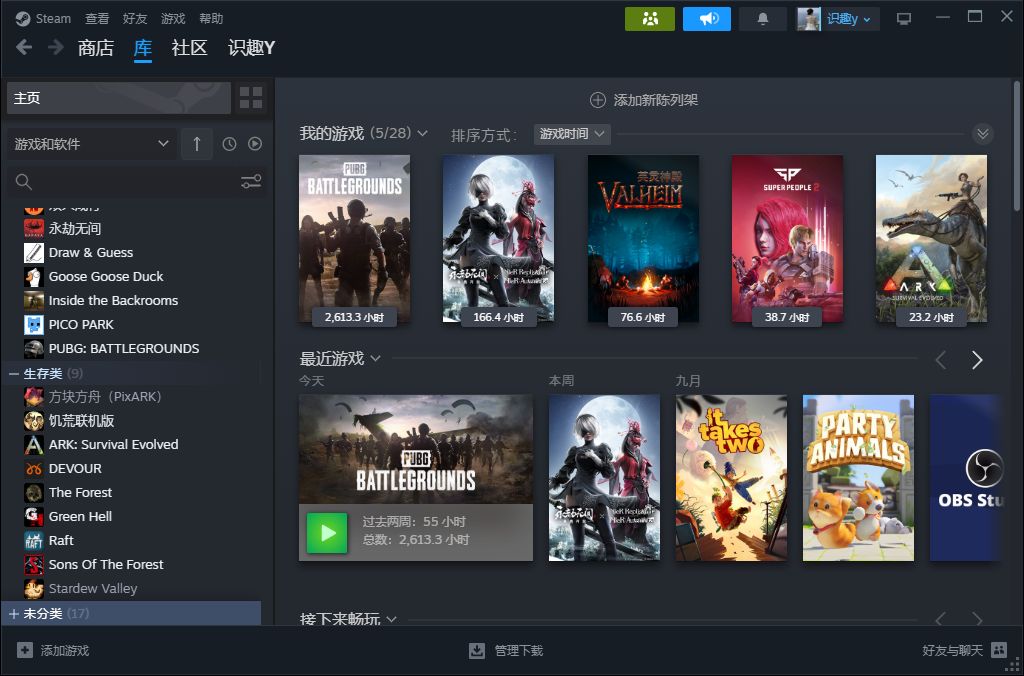This screenshot has height=676, width=1024.
Task: Open OBS Studio cover in recent games
Action: 965,477
